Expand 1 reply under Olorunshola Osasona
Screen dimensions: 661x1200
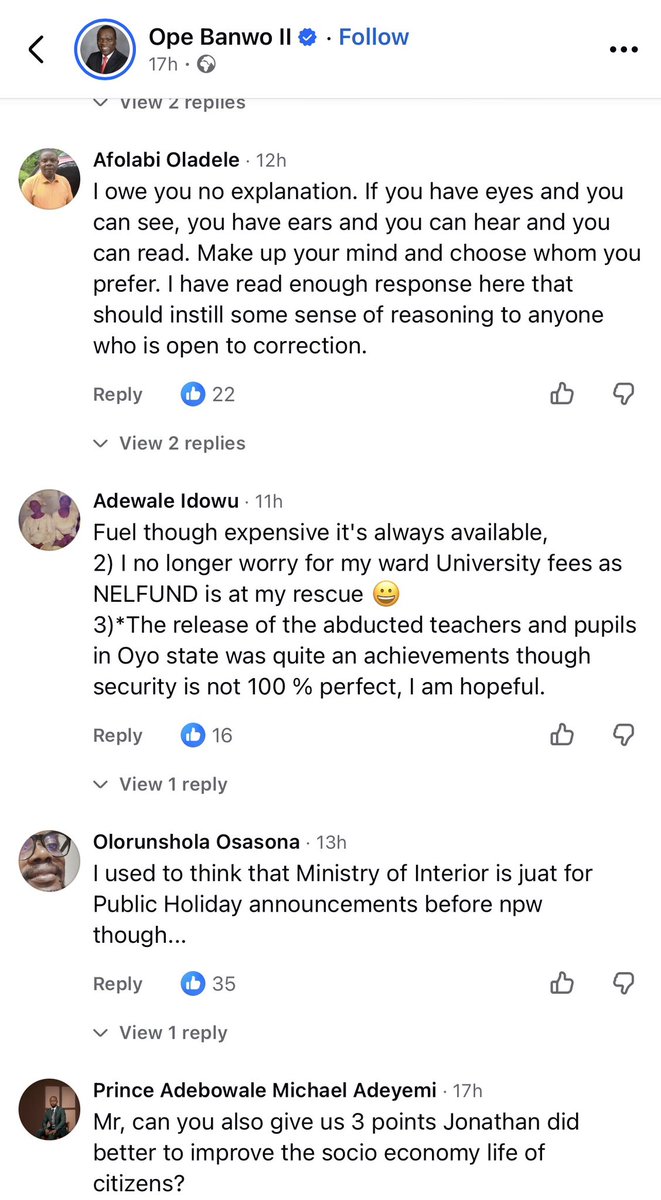pyautogui.click(x=160, y=1032)
